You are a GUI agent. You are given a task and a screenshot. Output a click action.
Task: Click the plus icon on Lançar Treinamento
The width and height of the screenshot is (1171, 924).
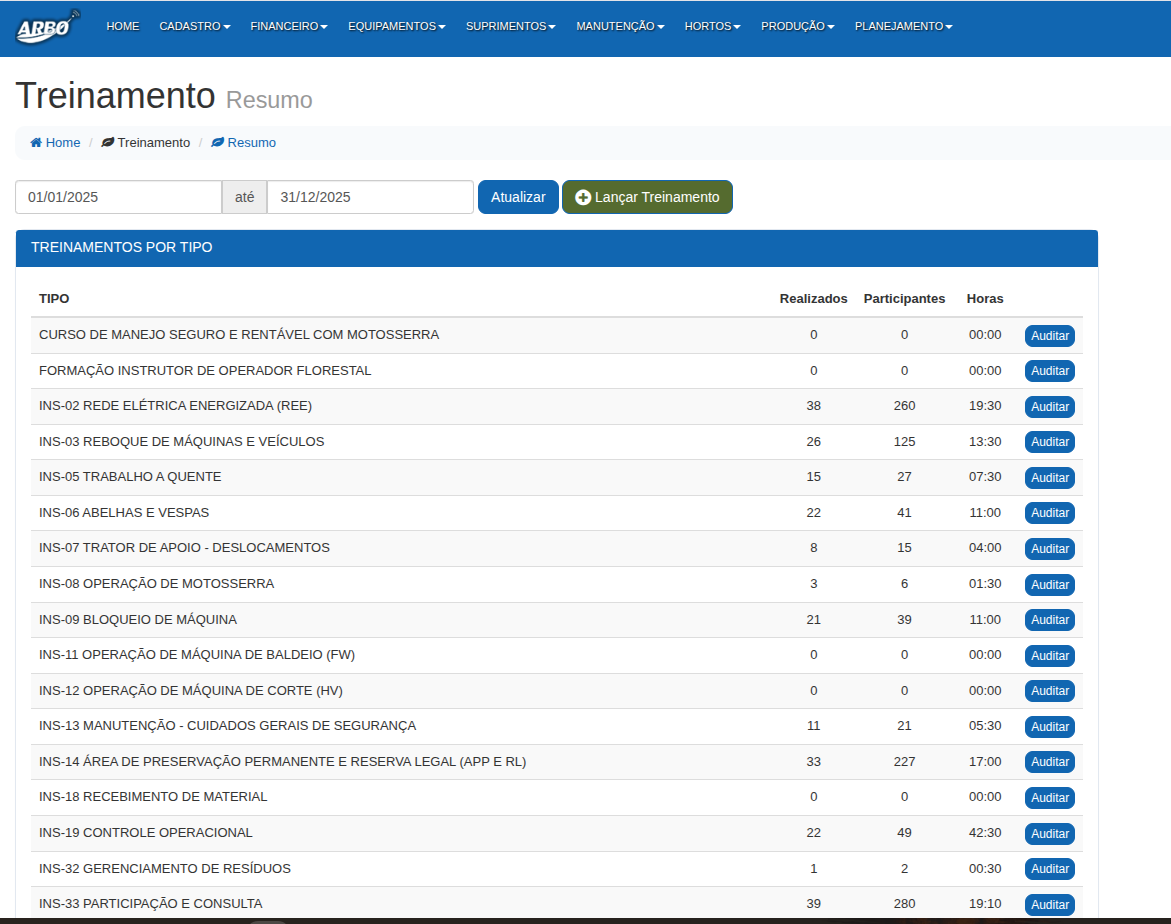(x=584, y=197)
